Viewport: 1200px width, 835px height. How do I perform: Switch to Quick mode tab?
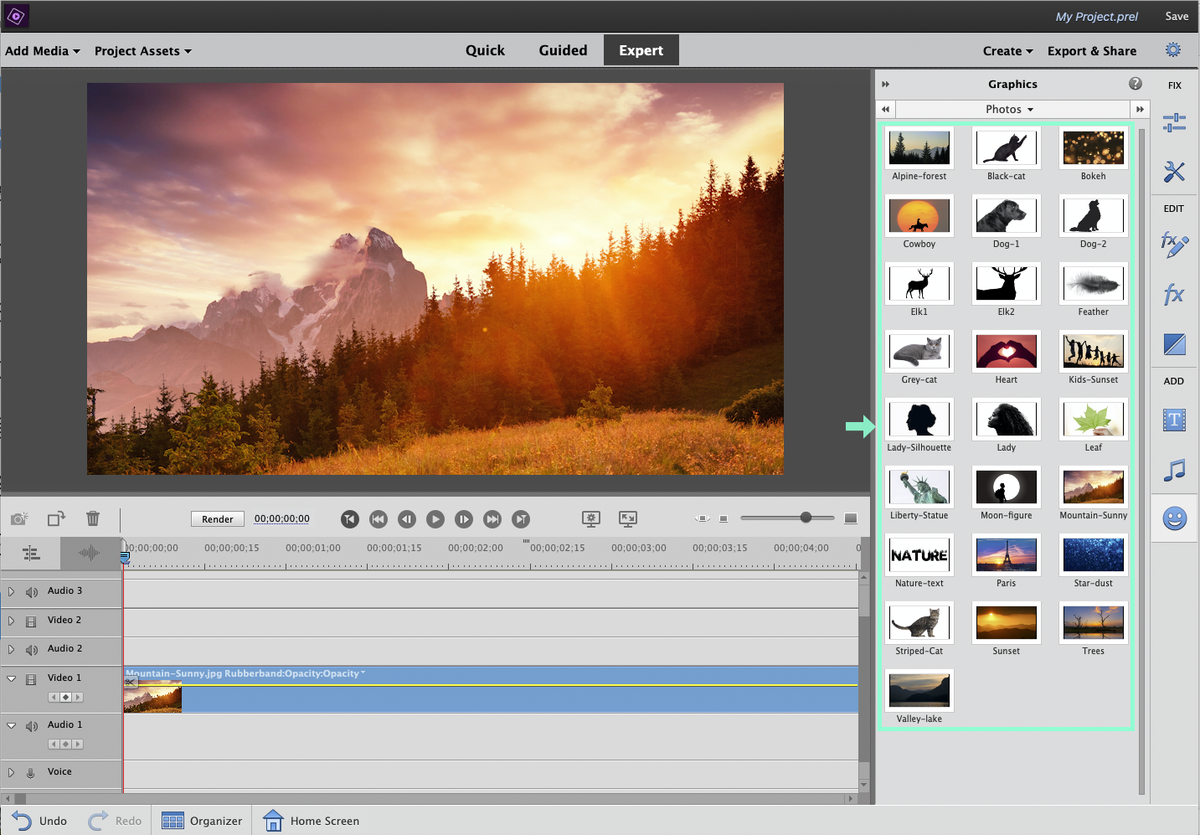485,50
